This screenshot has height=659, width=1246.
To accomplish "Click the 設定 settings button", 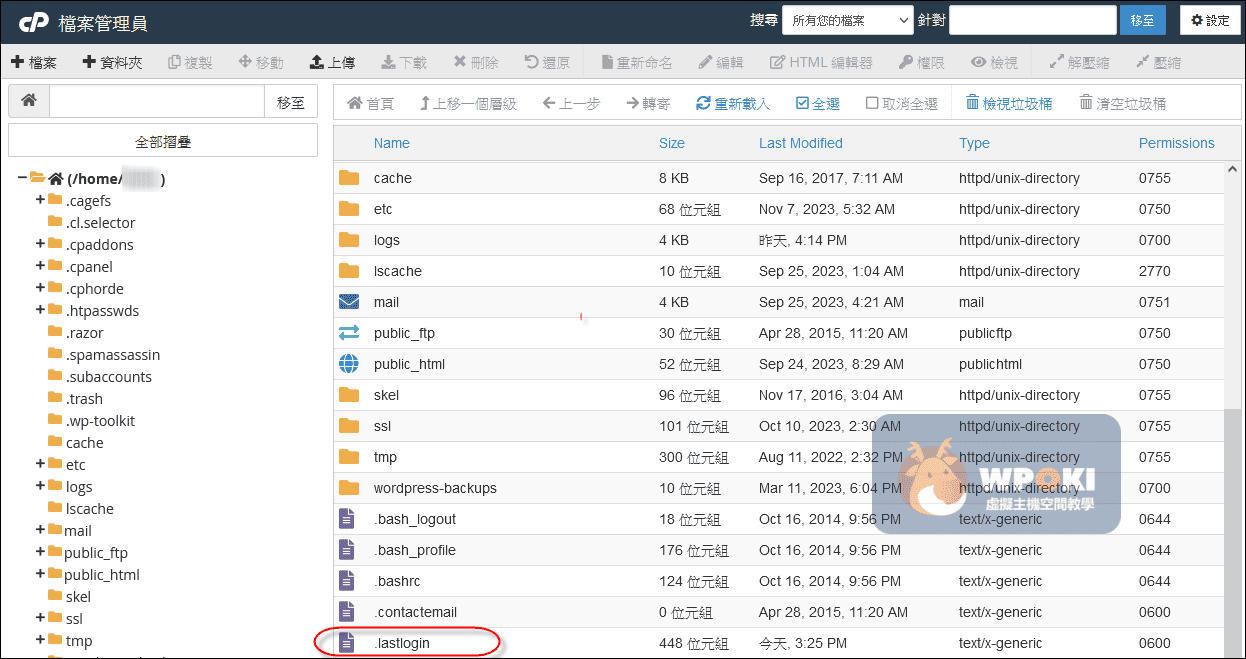I will [1210, 20].
